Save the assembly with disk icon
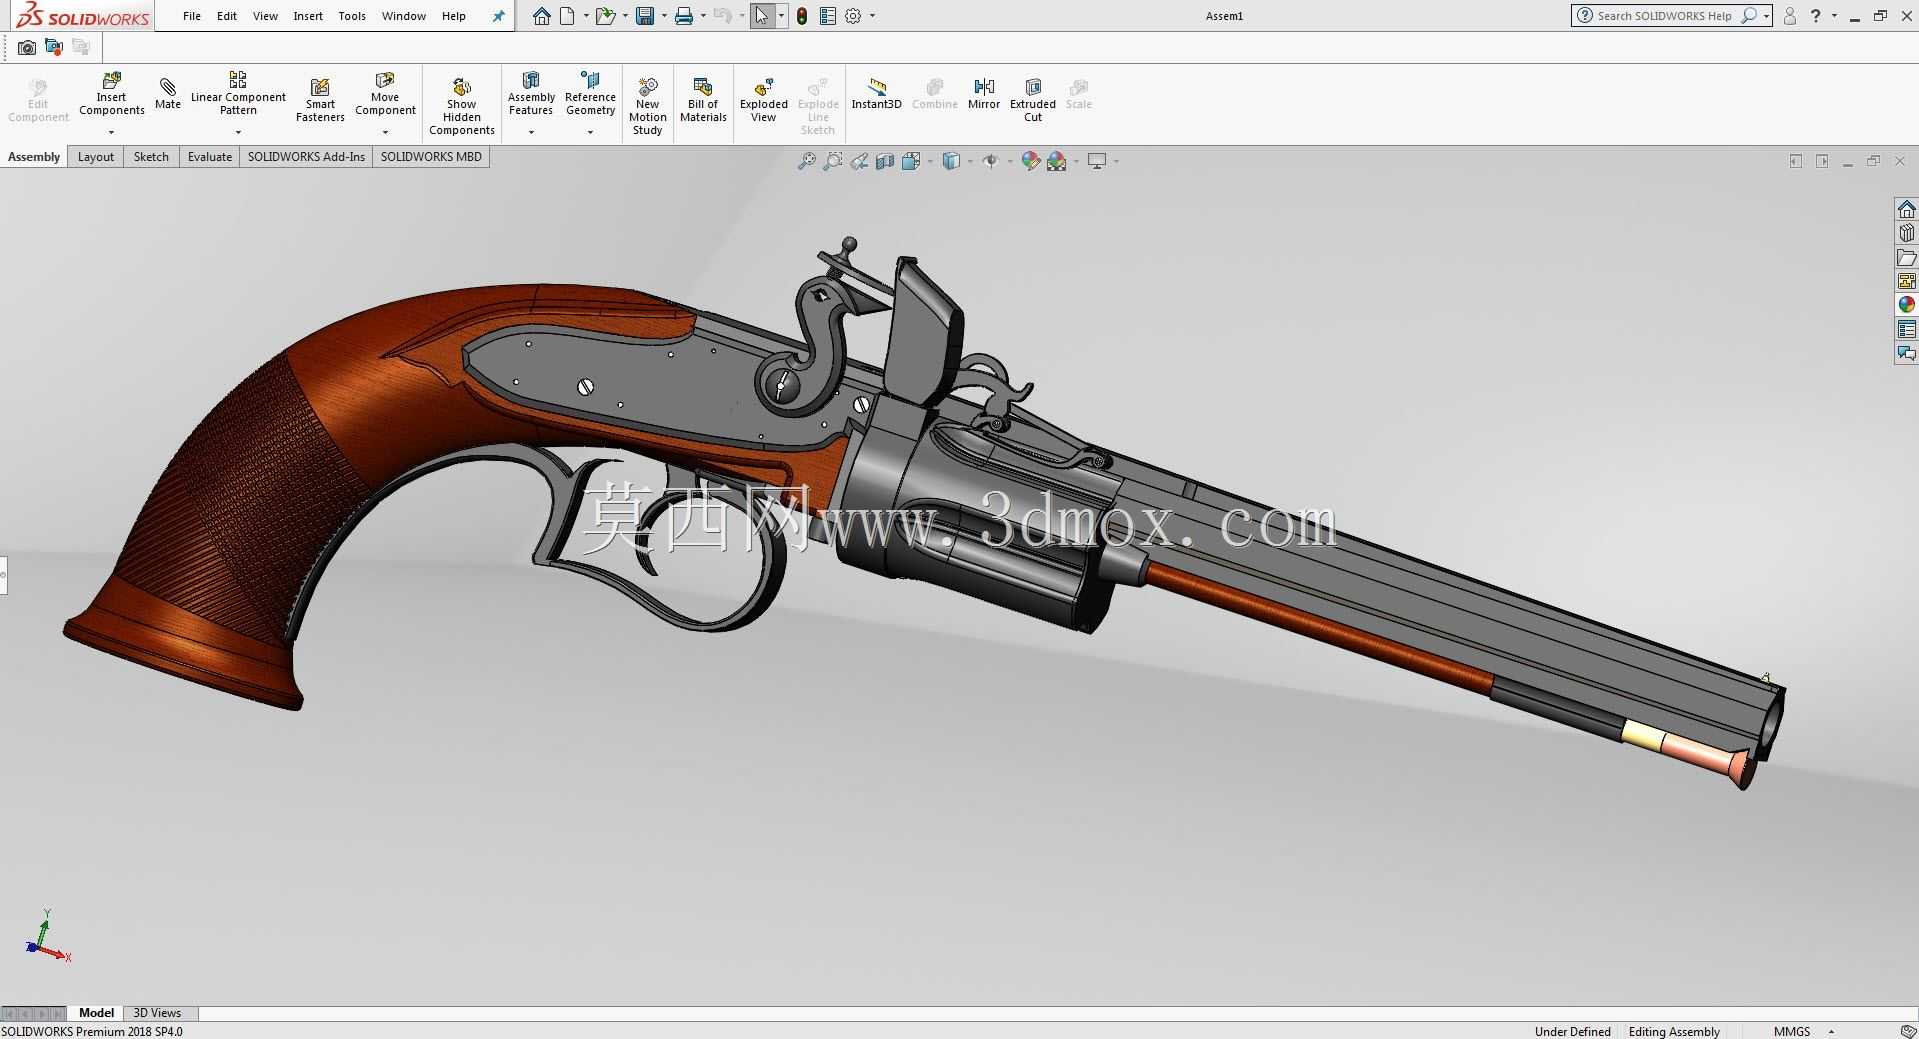 click(645, 16)
